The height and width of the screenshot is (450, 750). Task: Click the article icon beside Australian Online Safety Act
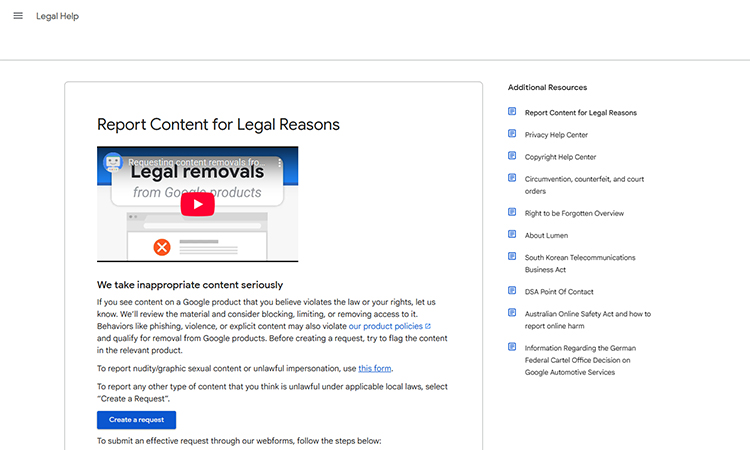tap(512, 313)
